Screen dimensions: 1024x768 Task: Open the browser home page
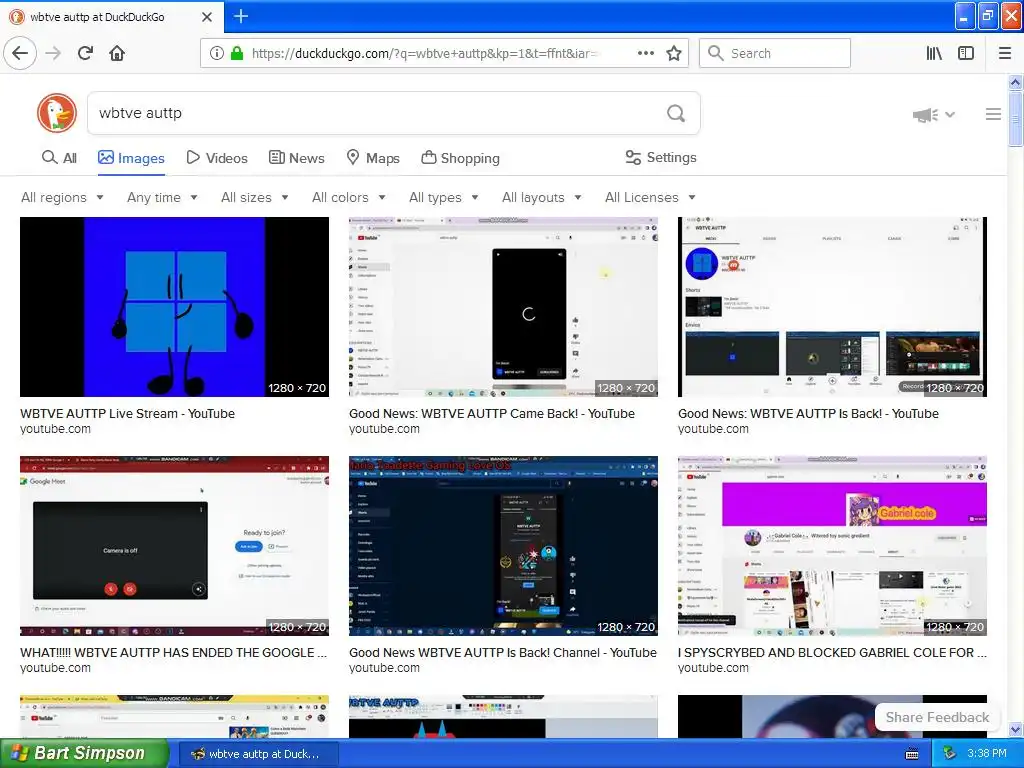[117, 53]
